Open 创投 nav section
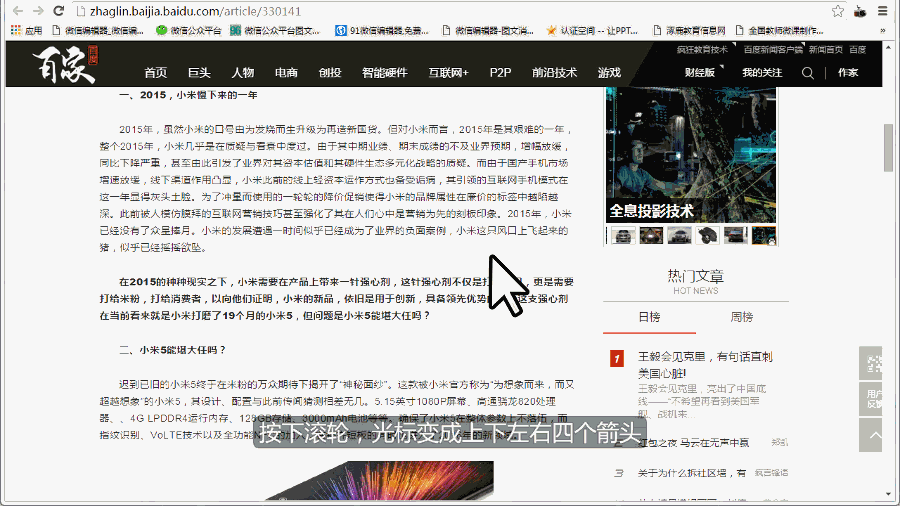Screen dimensions: 900x506 click(330, 73)
